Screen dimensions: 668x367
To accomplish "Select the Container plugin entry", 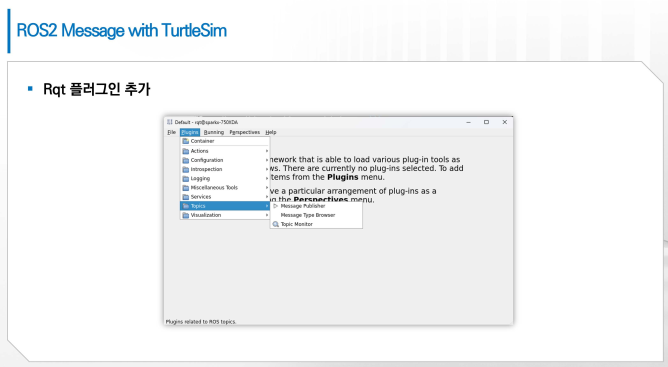I will click(225, 141).
